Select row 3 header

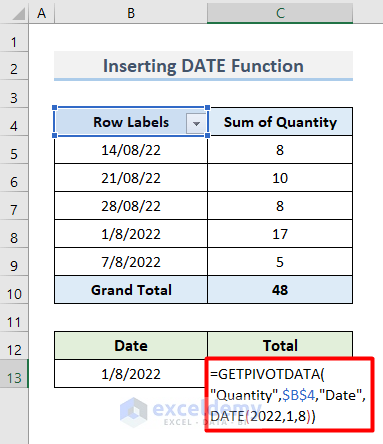pos(14,94)
